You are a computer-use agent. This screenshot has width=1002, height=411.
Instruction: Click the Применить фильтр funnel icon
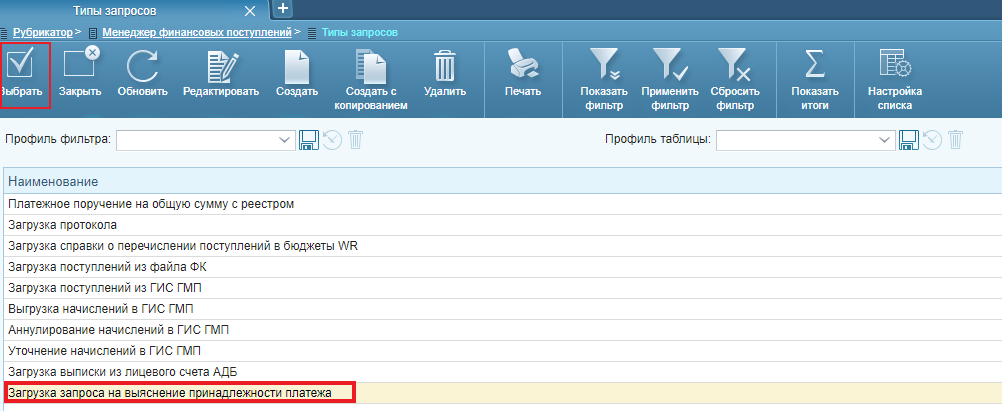pyautogui.click(x=670, y=65)
